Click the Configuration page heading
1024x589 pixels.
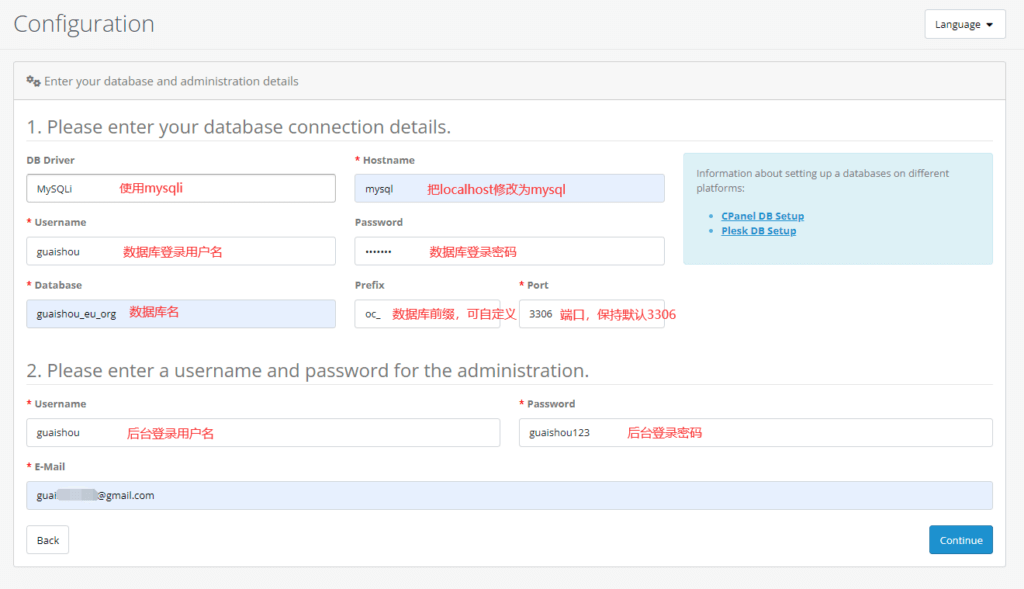[84, 24]
